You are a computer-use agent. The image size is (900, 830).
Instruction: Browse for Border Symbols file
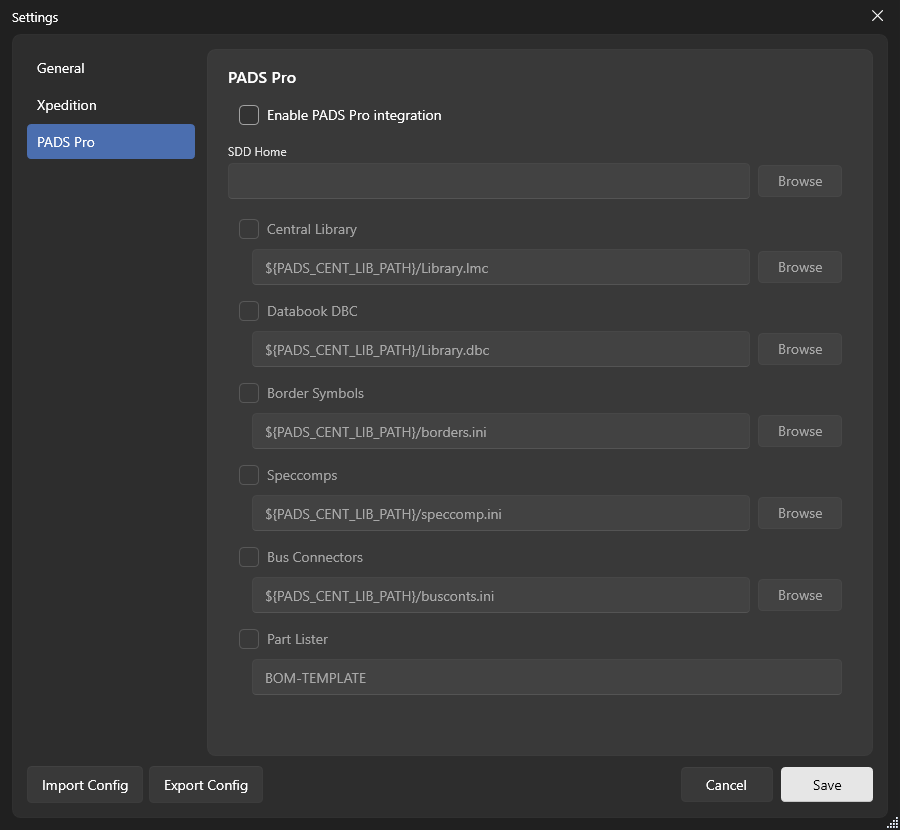click(800, 432)
